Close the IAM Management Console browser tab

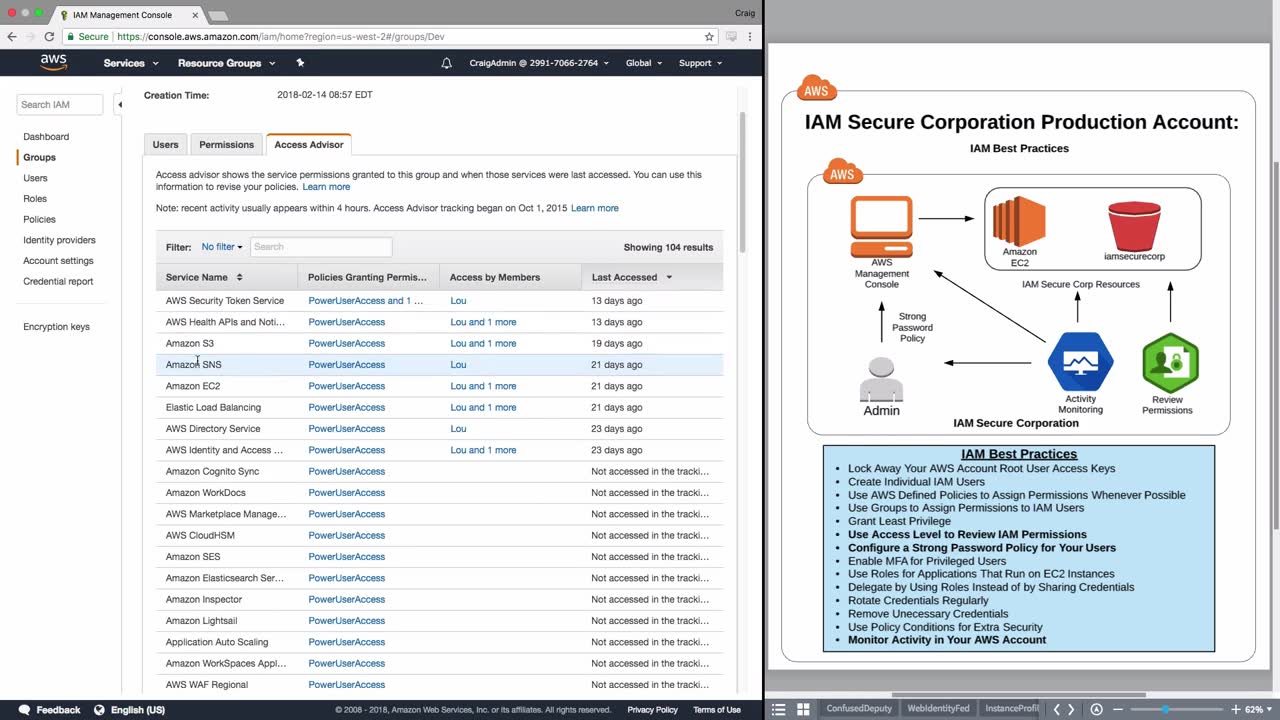point(193,15)
